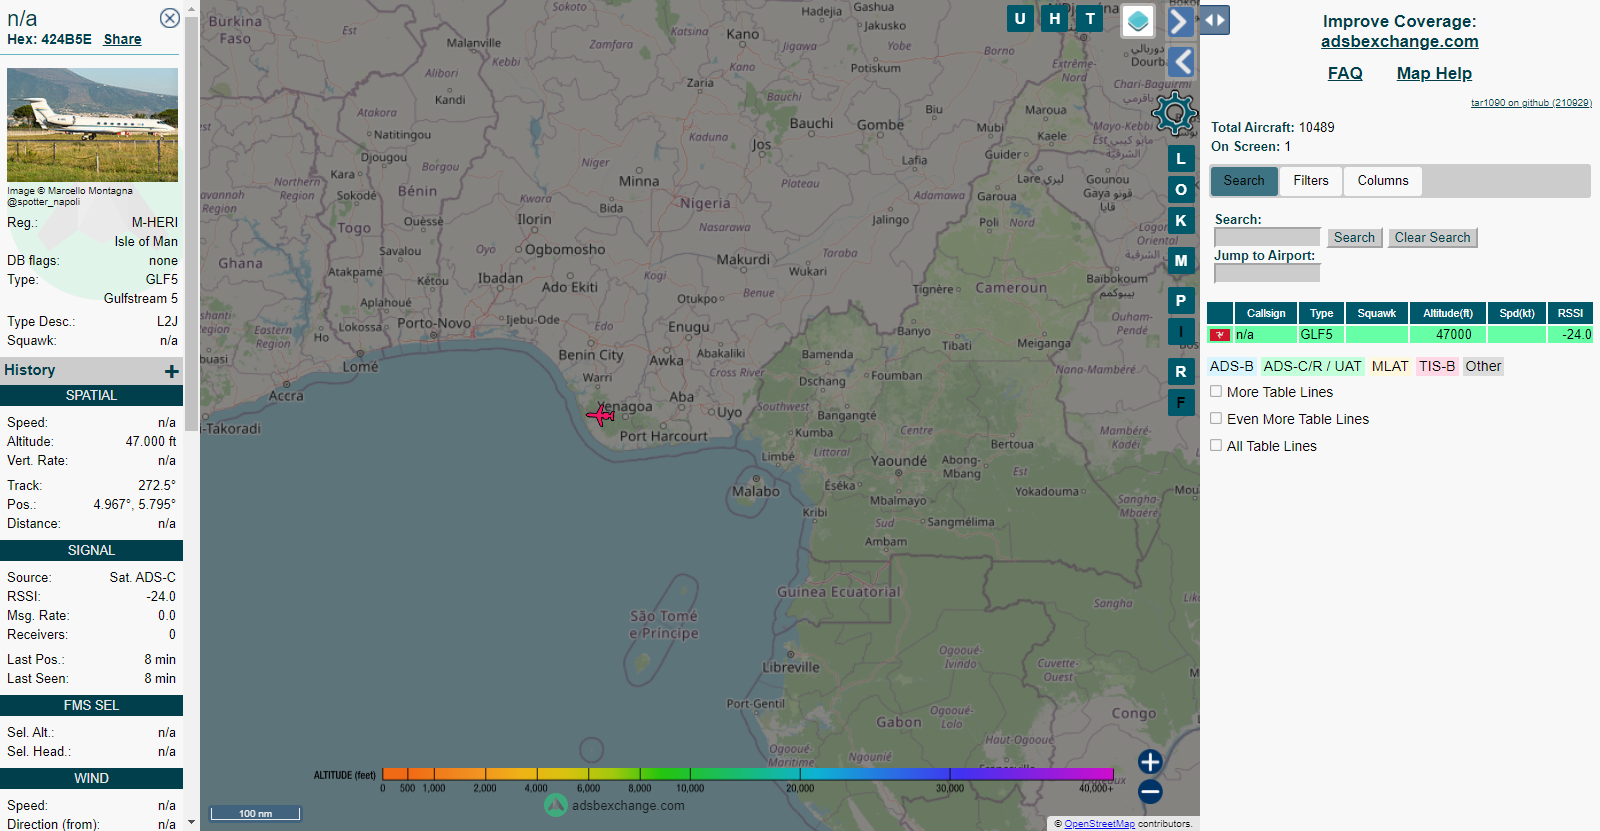The width and height of the screenshot is (1600, 831).
Task: Sort table by Type column
Action: (x=1322, y=313)
